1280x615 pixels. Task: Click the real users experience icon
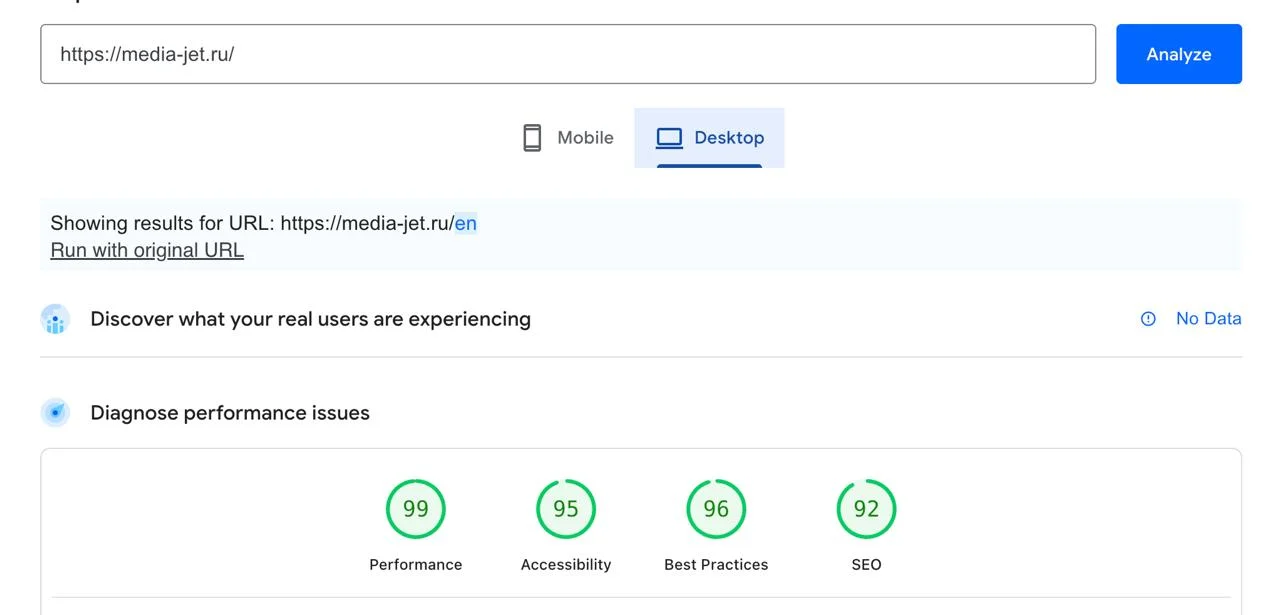(55, 320)
